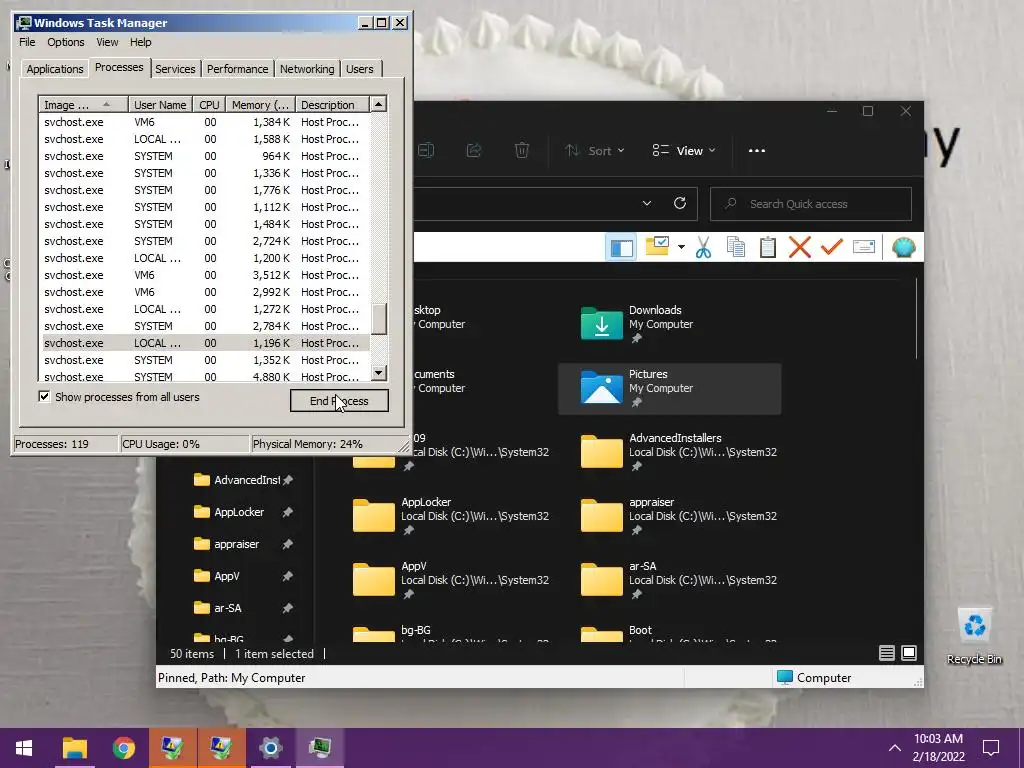Click the process list scrollbar thumb
This screenshot has height=768, width=1024.
pyautogui.click(x=379, y=318)
